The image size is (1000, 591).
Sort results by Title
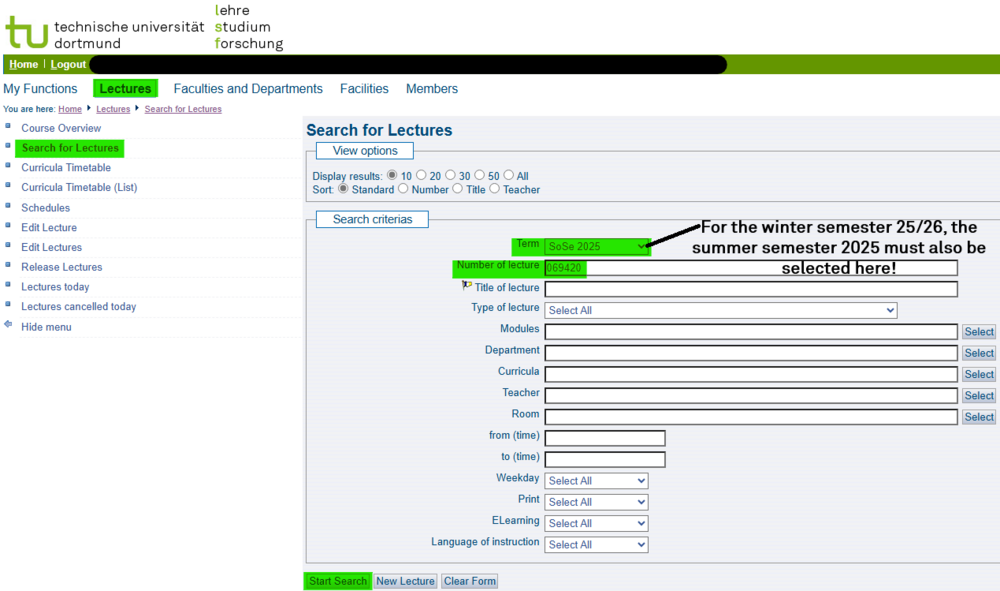457,189
